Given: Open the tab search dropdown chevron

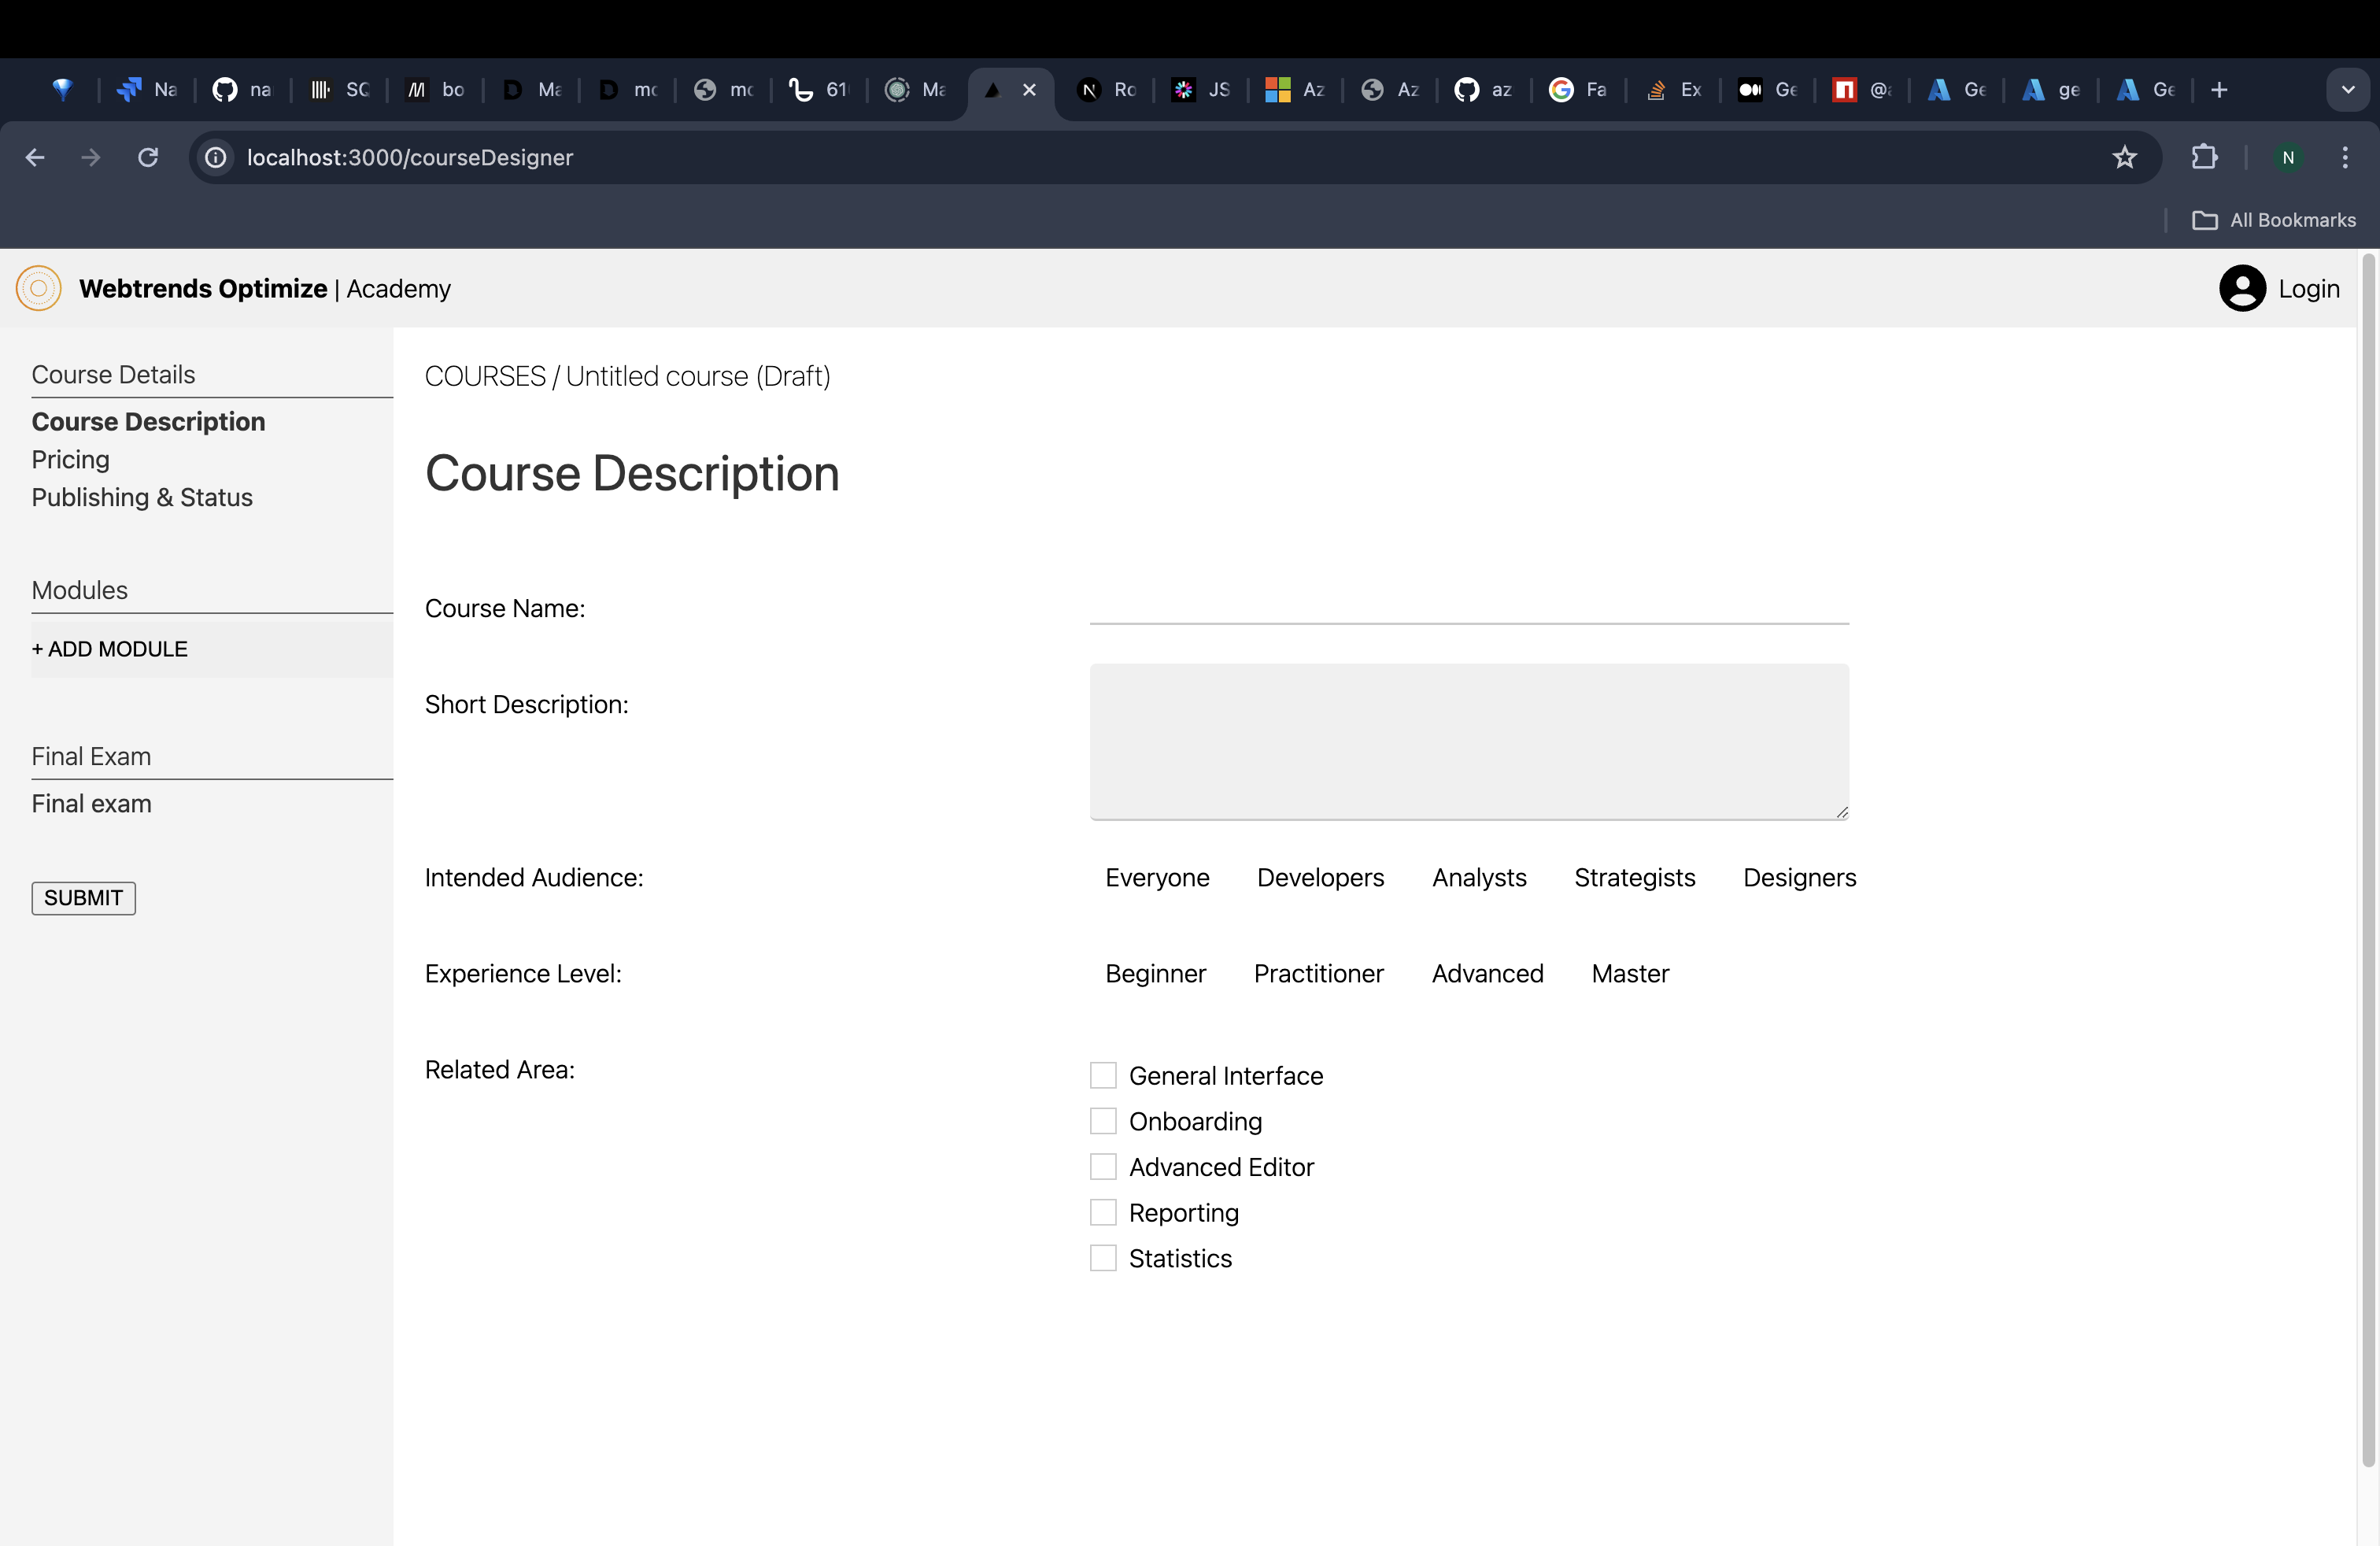Looking at the screenshot, I should [2348, 90].
